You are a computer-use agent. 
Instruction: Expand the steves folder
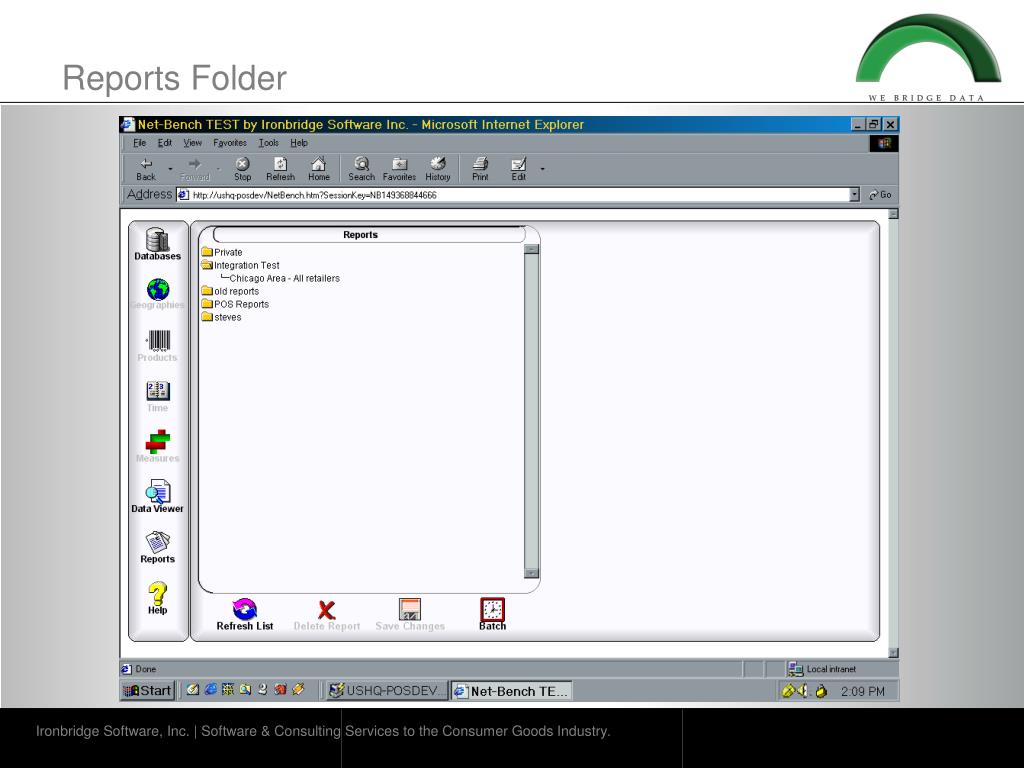click(x=221, y=317)
